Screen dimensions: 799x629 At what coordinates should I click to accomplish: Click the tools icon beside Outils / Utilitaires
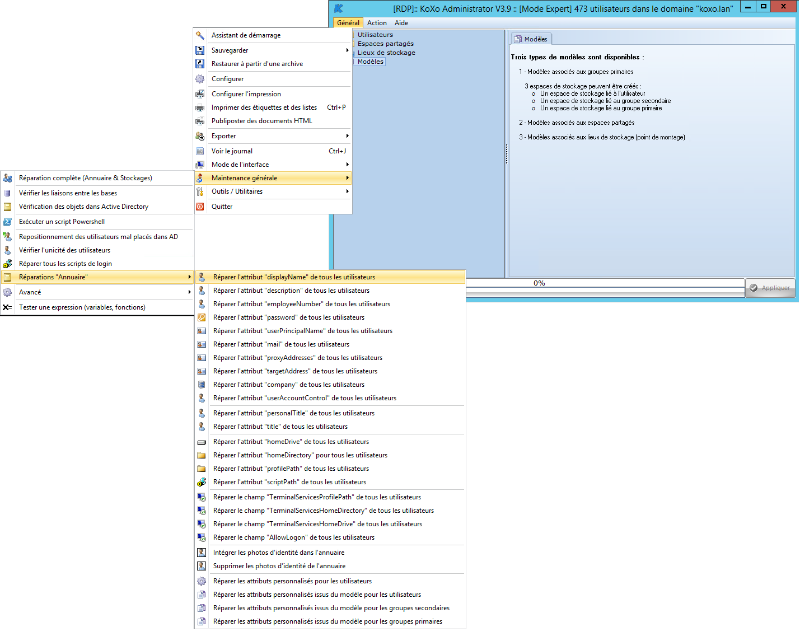point(200,192)
